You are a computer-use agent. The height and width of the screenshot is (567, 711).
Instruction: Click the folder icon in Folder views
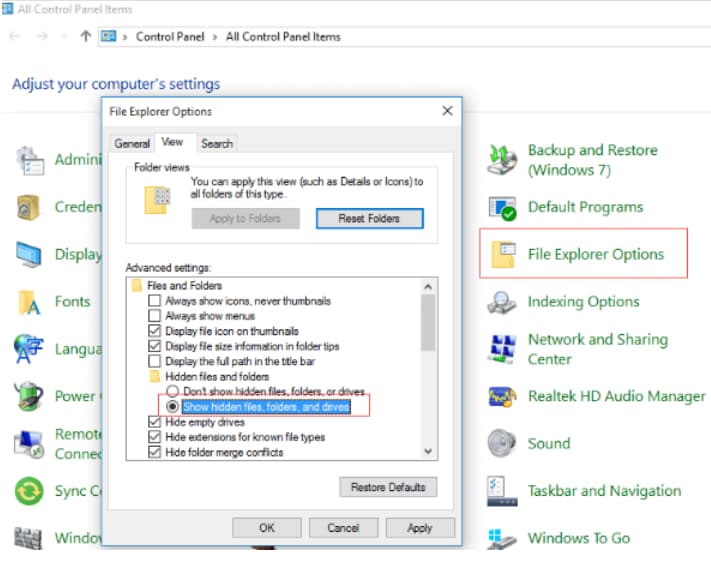157,200
